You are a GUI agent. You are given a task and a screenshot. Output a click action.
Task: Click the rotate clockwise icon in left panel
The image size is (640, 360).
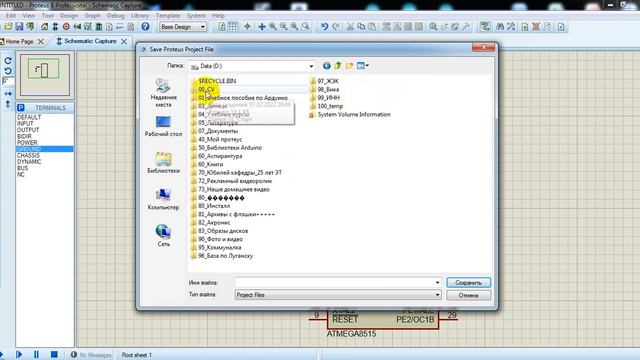coord(8,61)
